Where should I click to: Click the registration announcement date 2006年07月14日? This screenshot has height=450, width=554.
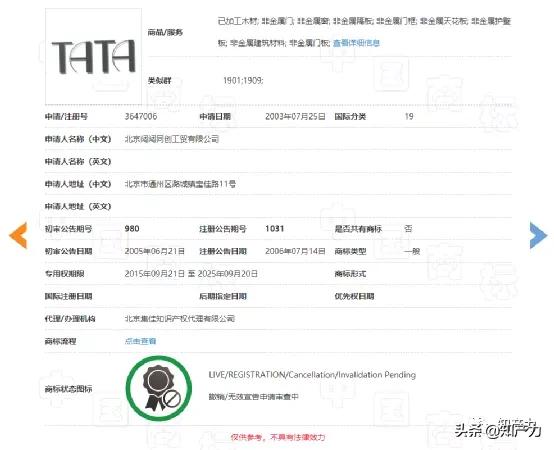coord(295,251)
